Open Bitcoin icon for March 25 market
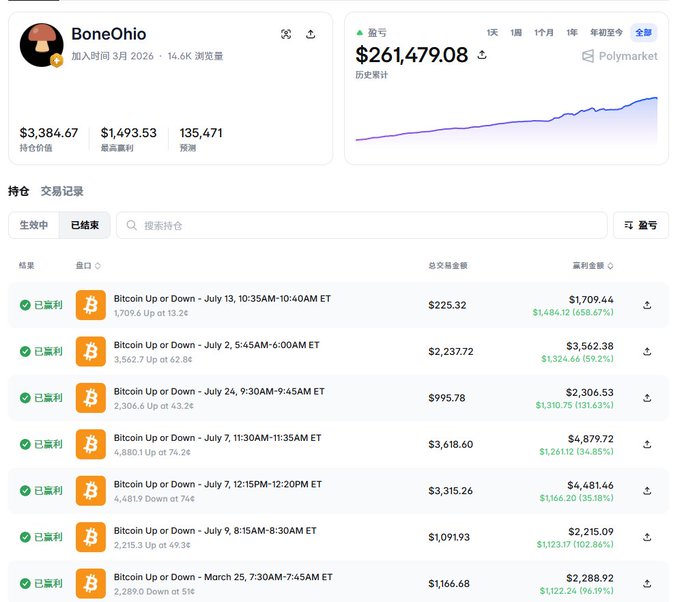Screen dimensions: 680x602 [x=91, y=583]
